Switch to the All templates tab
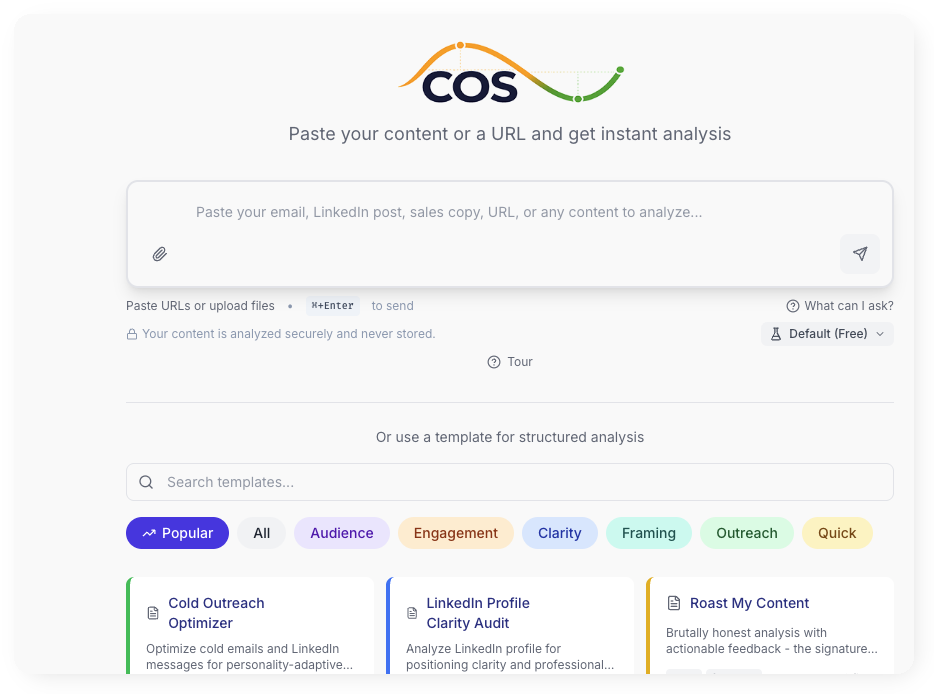This screenshot has height=694, width=934. tap(261, 533)
